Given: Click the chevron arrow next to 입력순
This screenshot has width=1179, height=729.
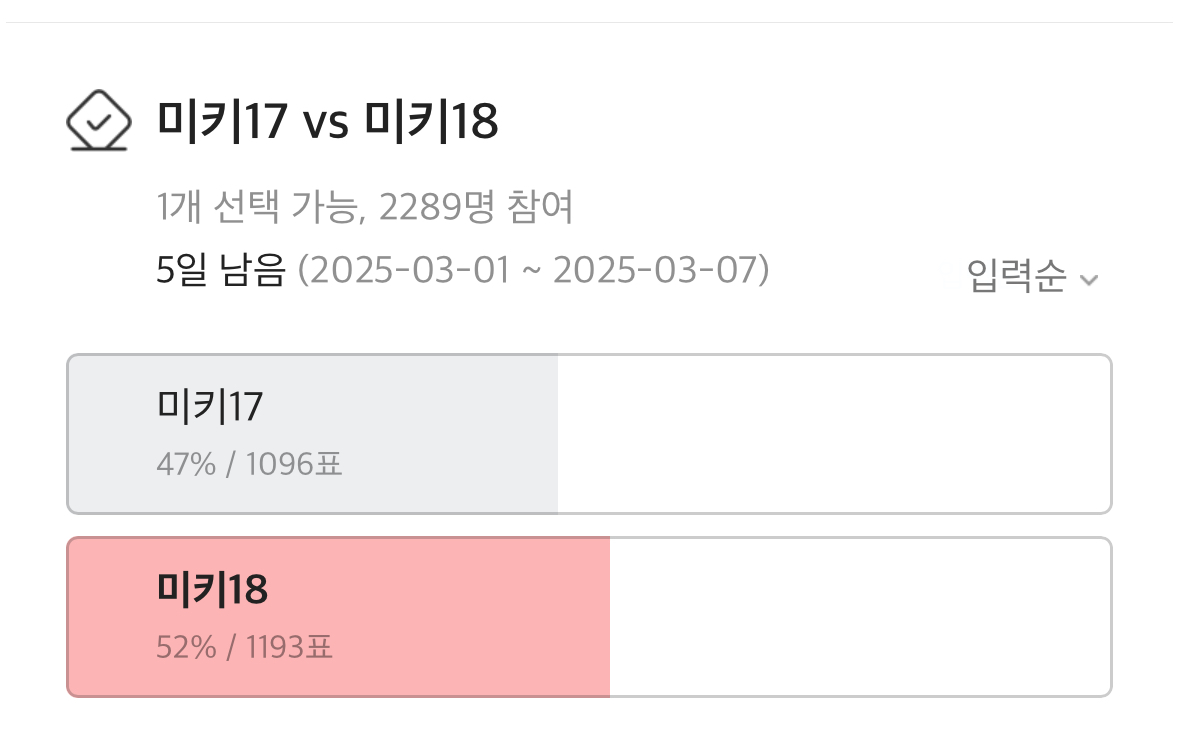Looking at the screenshot, I should tap(1089, 279).
